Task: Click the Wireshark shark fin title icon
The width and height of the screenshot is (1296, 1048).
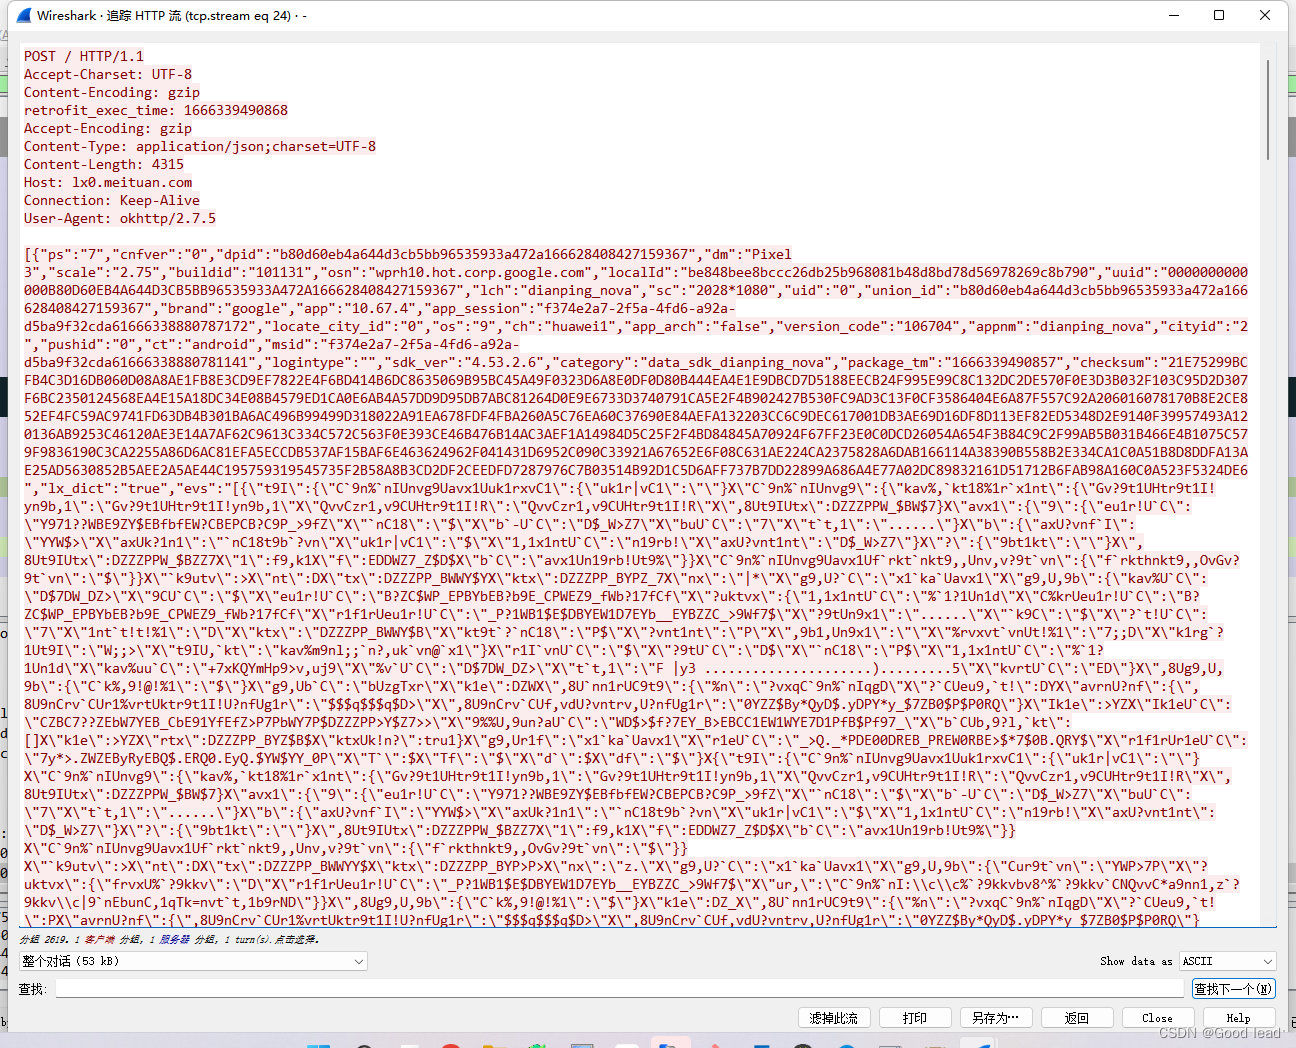Action: (24, 15)
